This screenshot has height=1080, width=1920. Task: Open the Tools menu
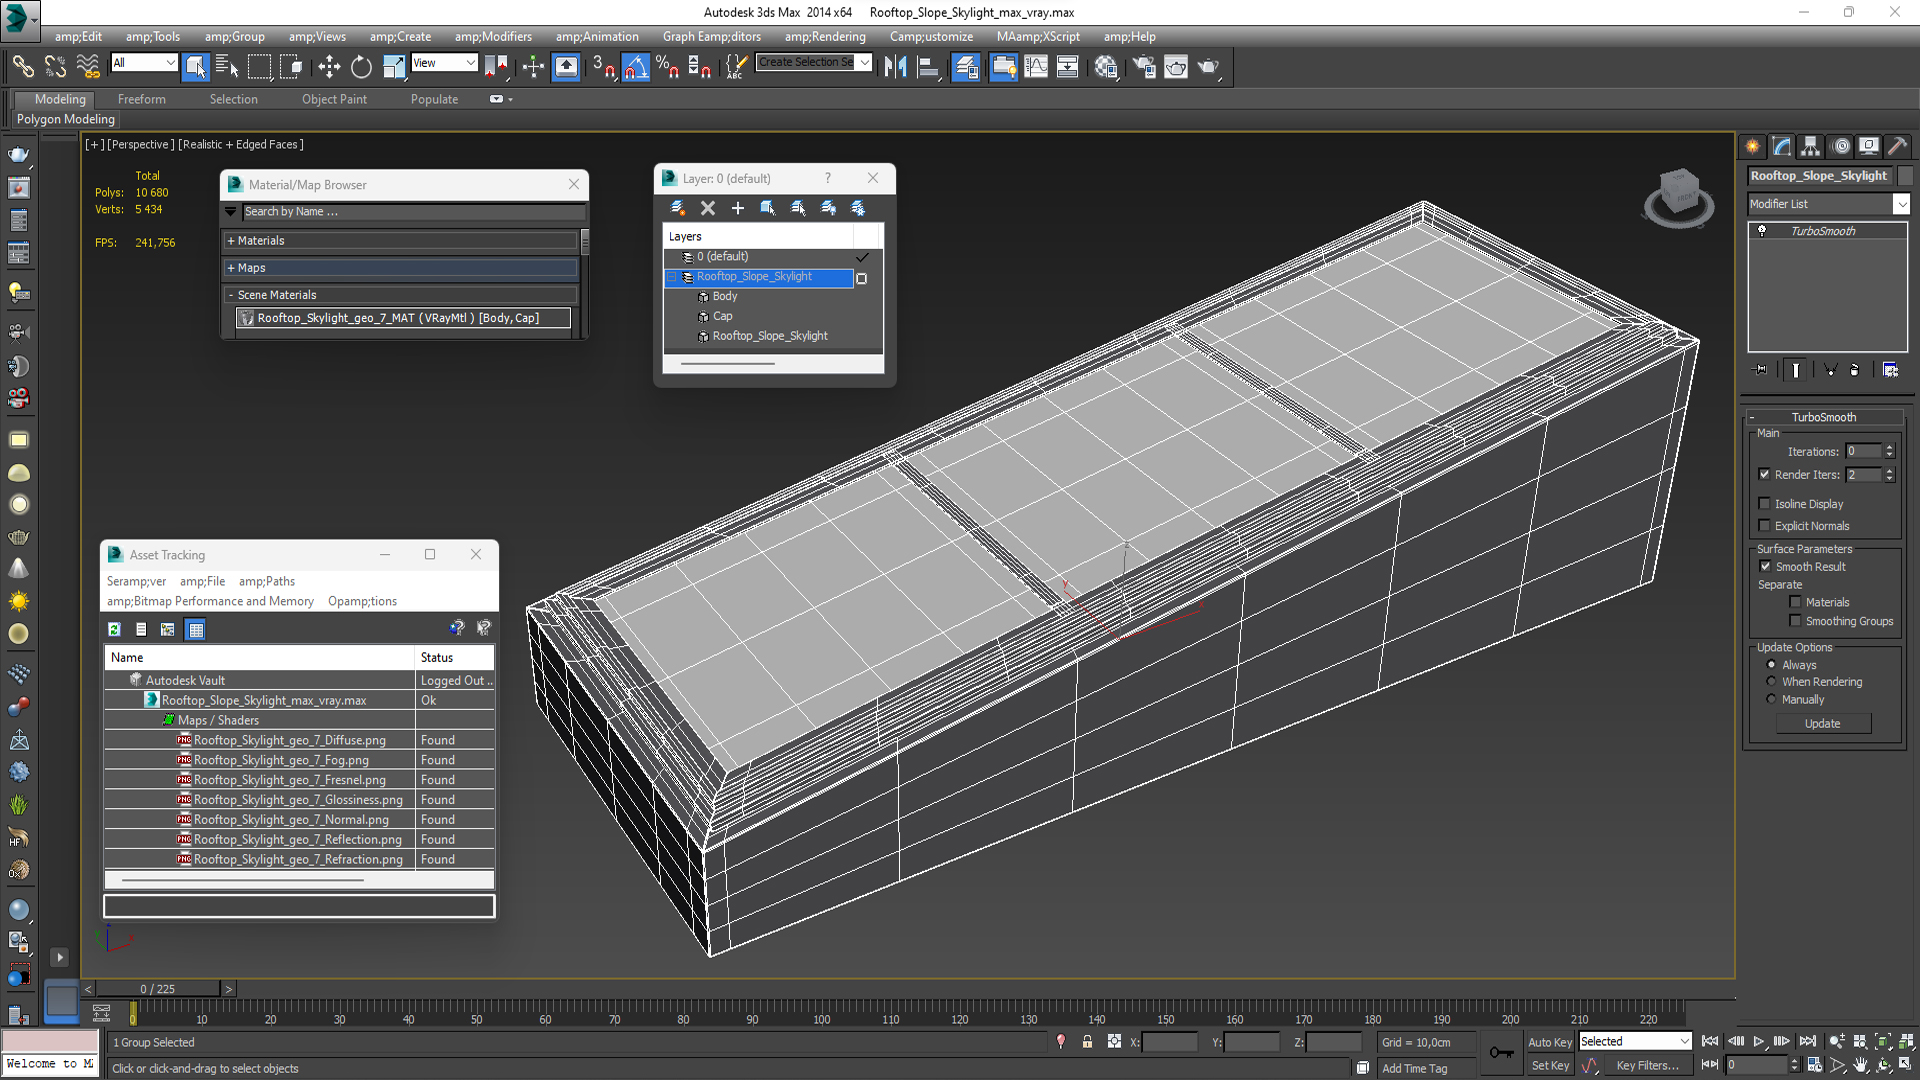tap(152, 37)
